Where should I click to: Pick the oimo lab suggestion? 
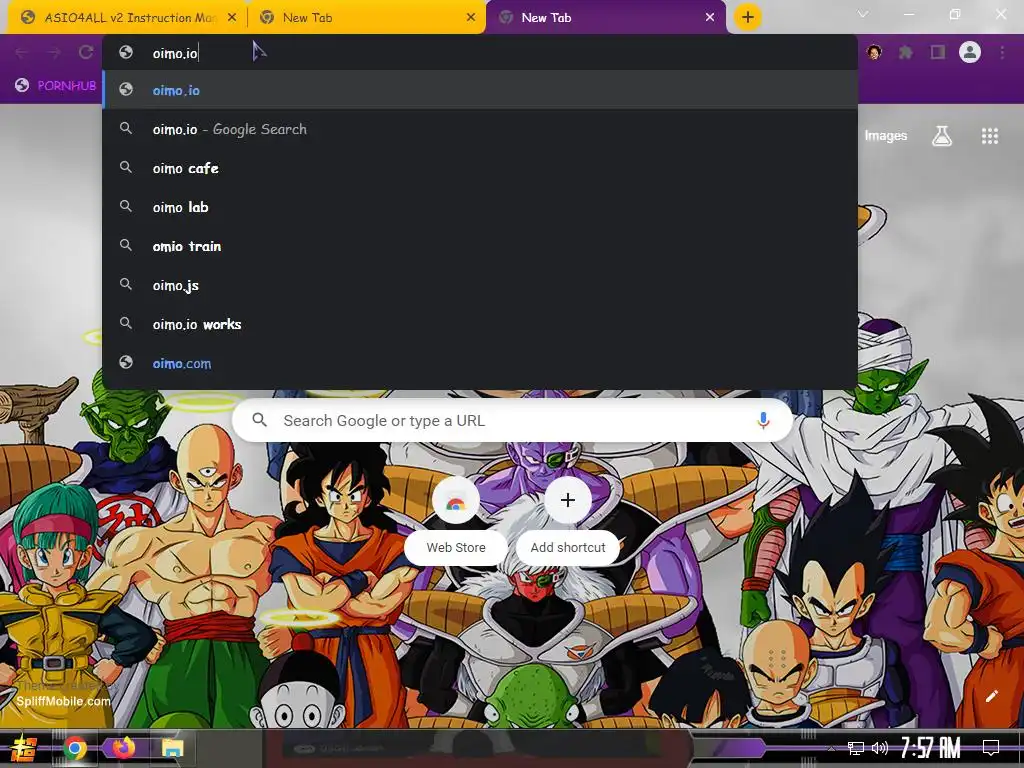tap(479, 207)
